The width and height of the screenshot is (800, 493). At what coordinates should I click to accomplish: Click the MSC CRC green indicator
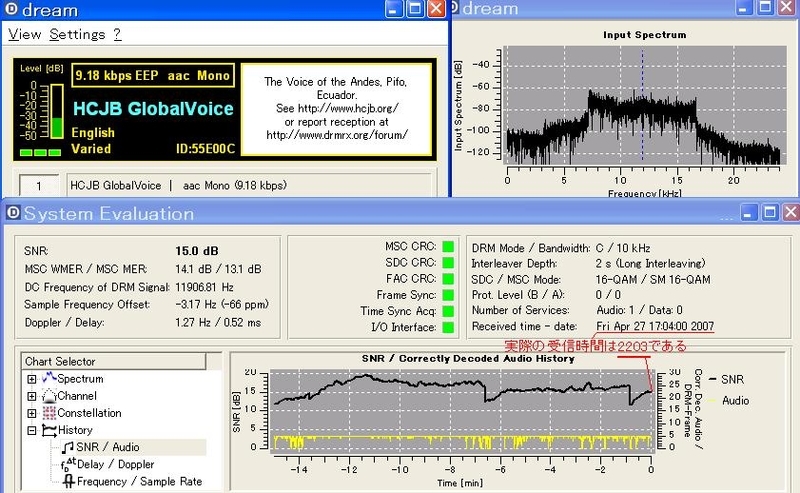tap(448, 246)
